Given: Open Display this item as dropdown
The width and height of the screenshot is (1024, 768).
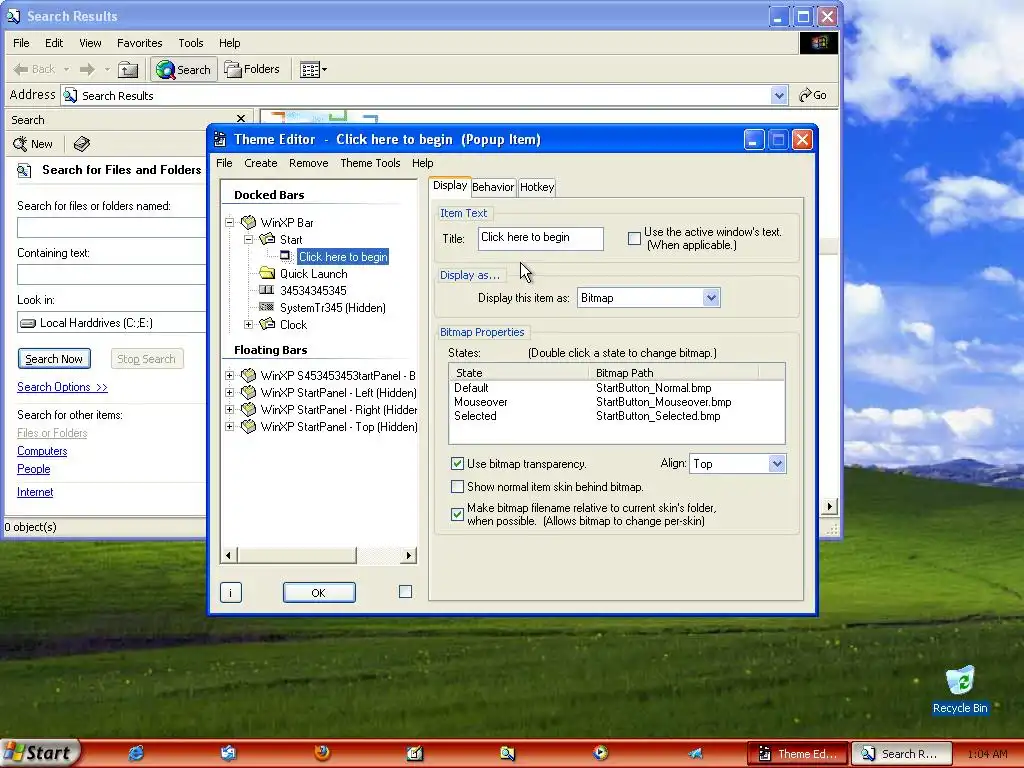Looking at the screenshot, I should click(711, 298).
